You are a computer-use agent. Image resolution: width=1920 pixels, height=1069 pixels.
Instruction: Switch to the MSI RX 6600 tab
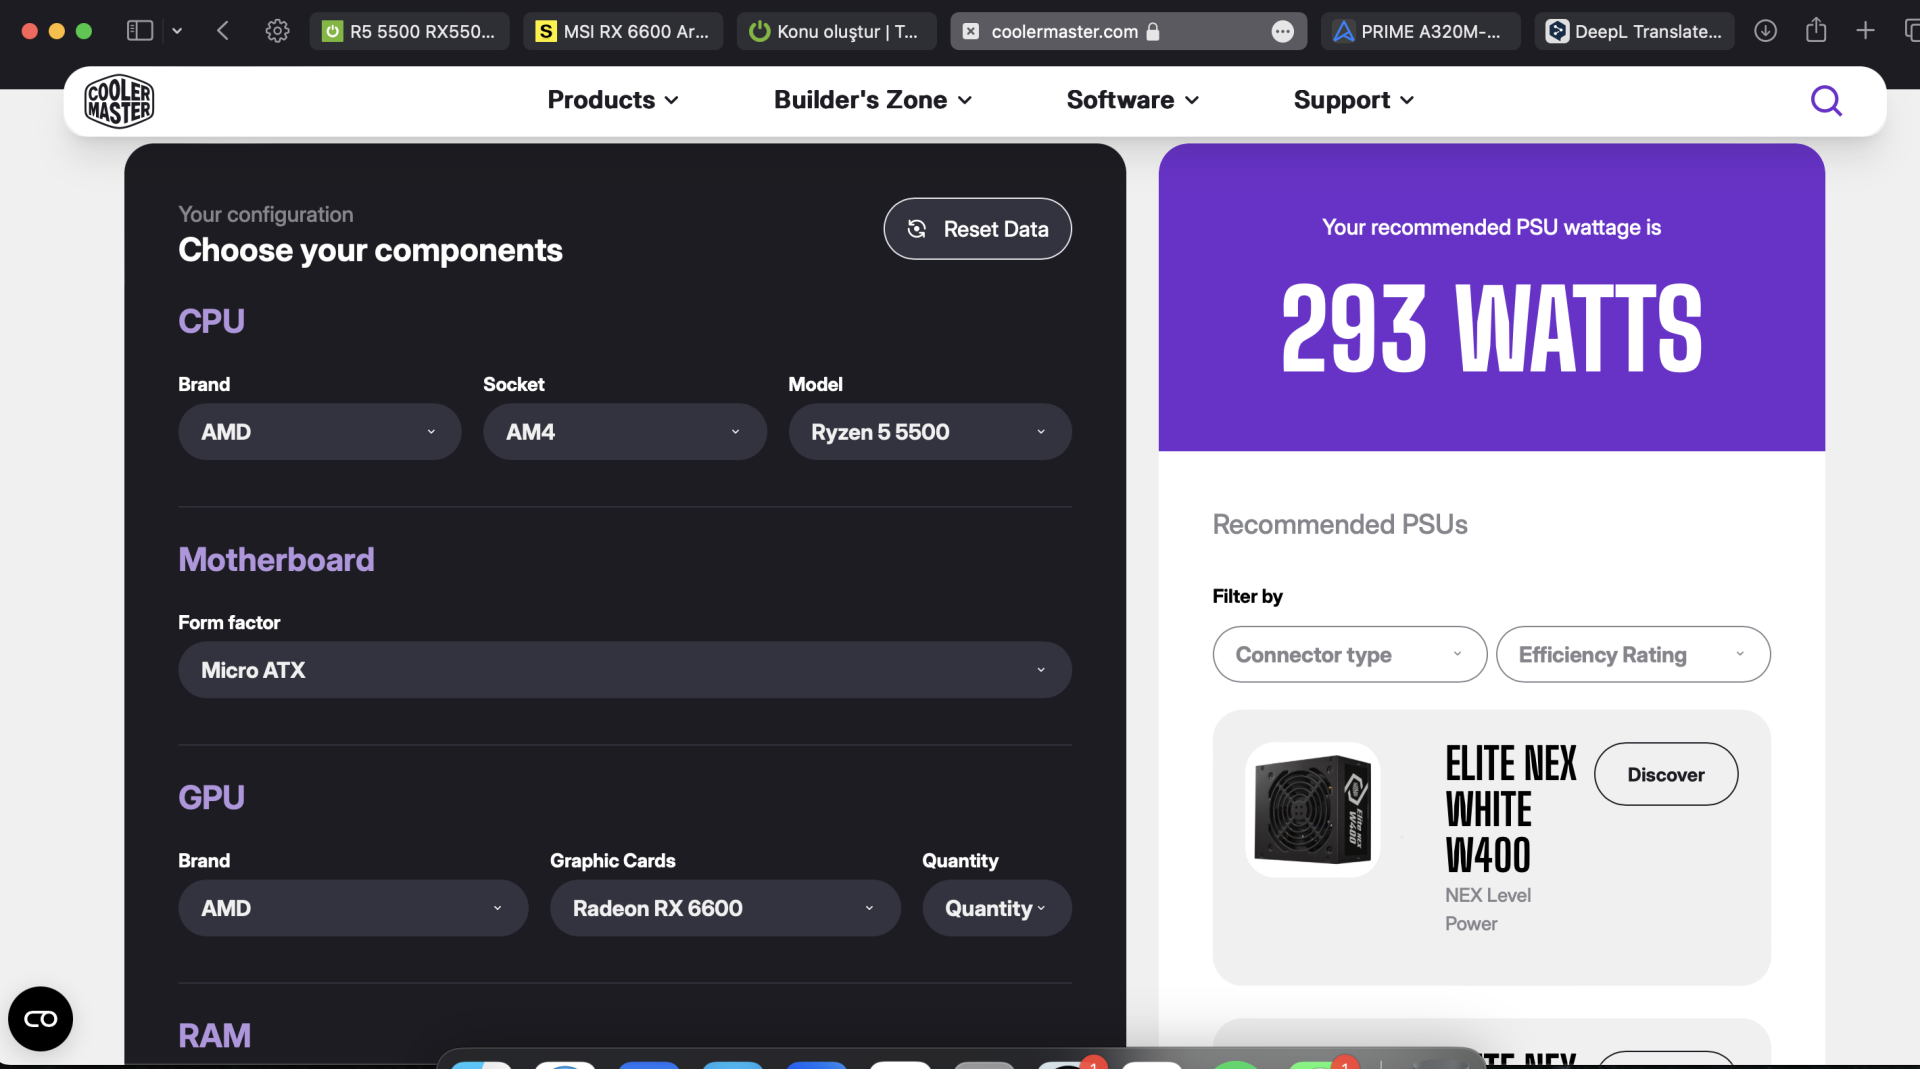623,31
